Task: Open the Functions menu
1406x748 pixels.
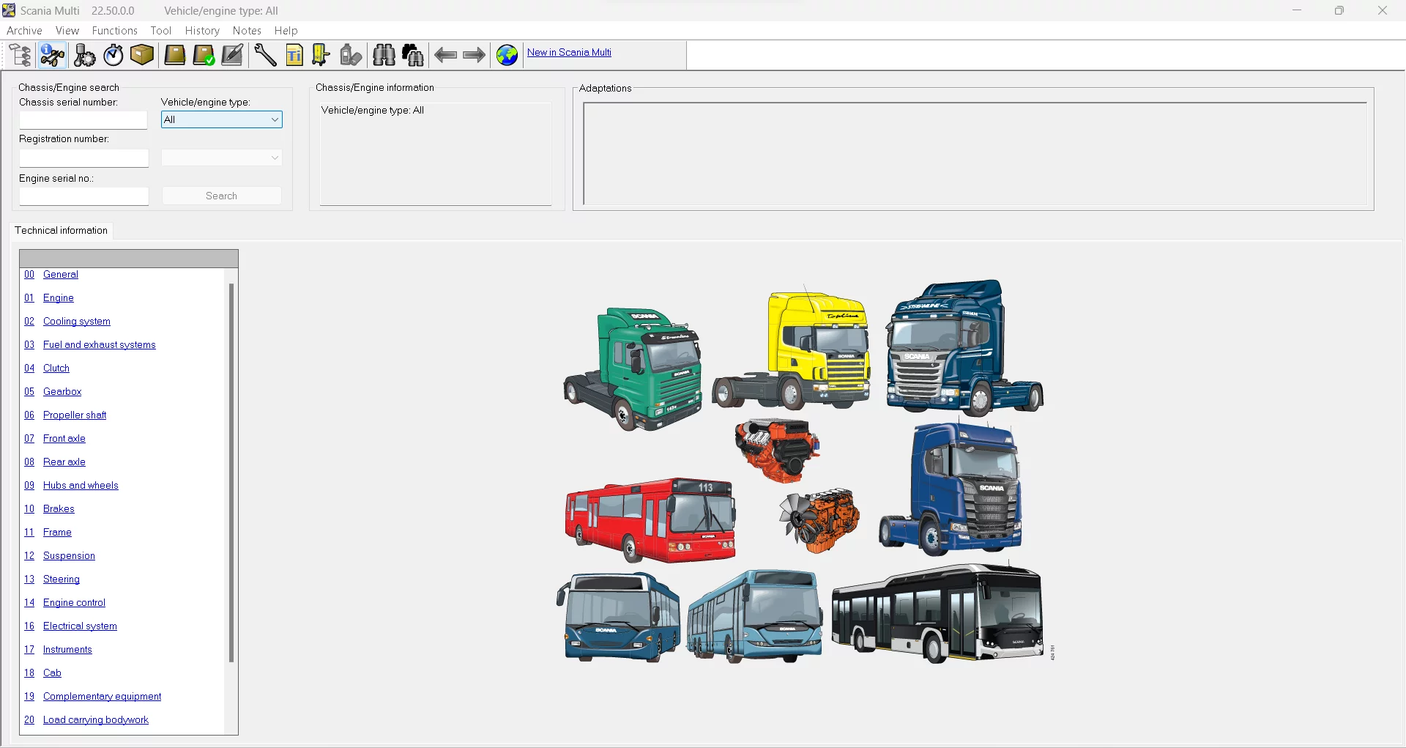Action: [113, 30]
